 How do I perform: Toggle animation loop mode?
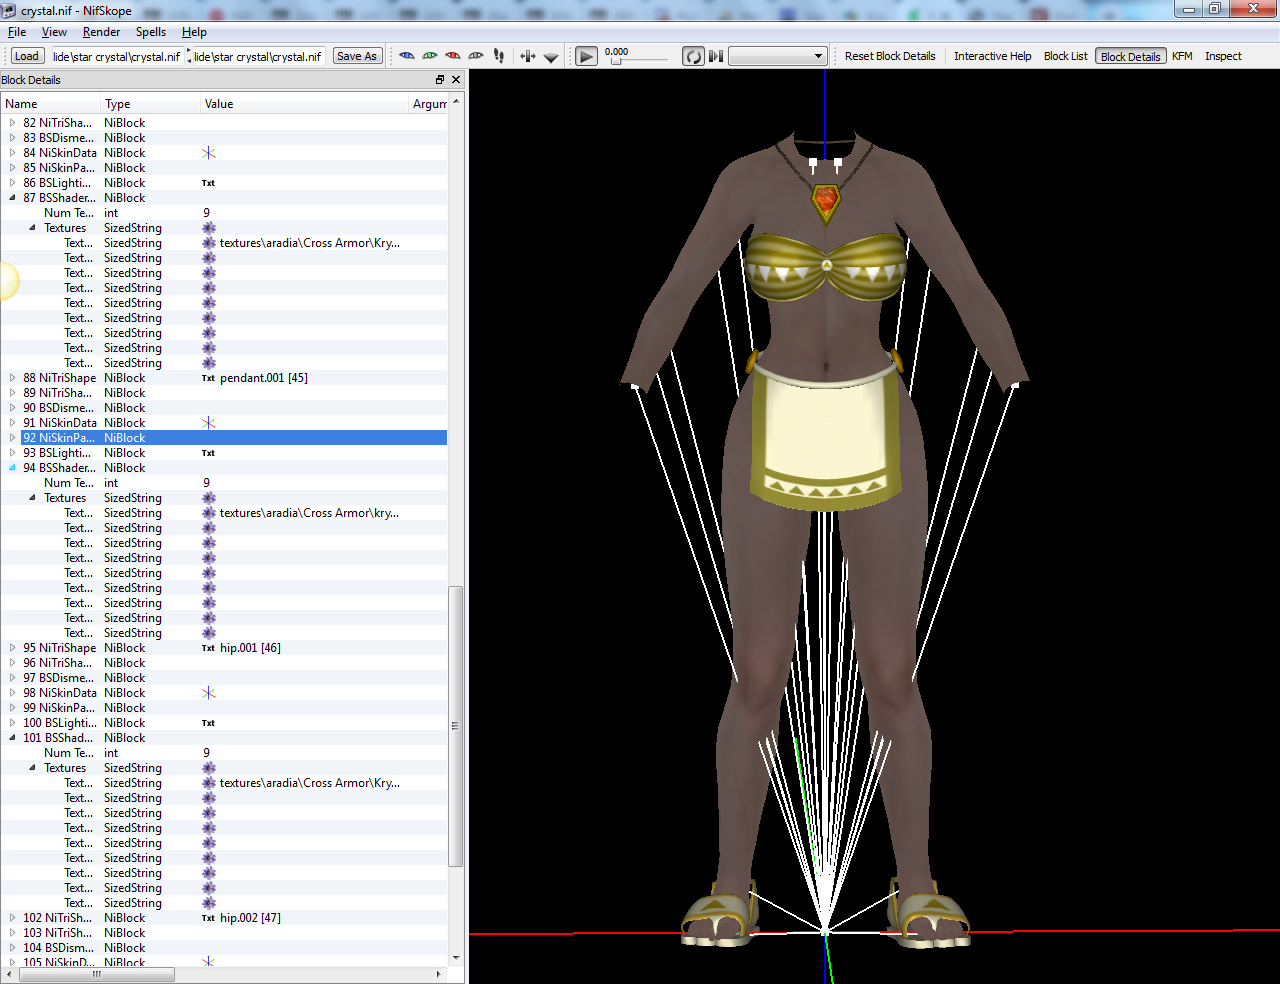[693, 56]
